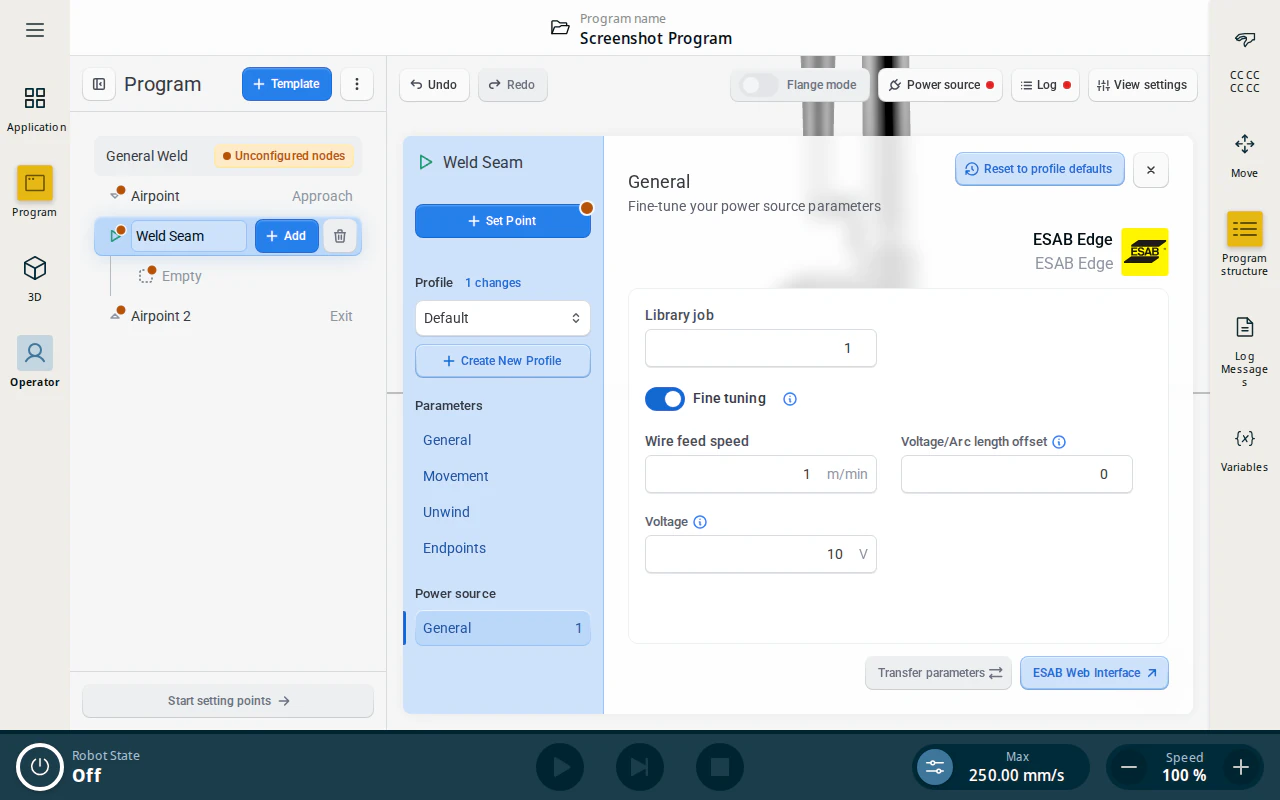
Task: Select the General parameters tab
Action: click(503, 440)
